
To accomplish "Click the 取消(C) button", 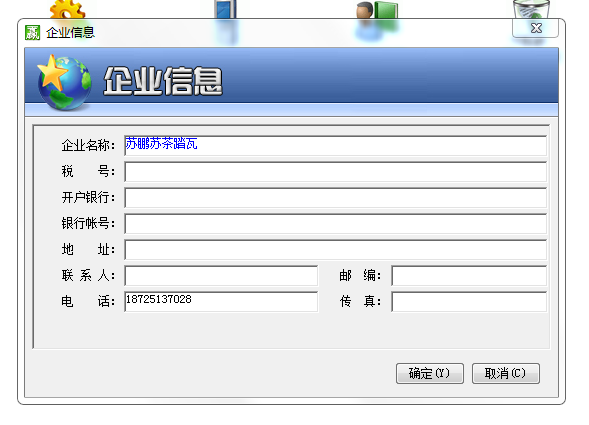I will [x=506, y=373].
